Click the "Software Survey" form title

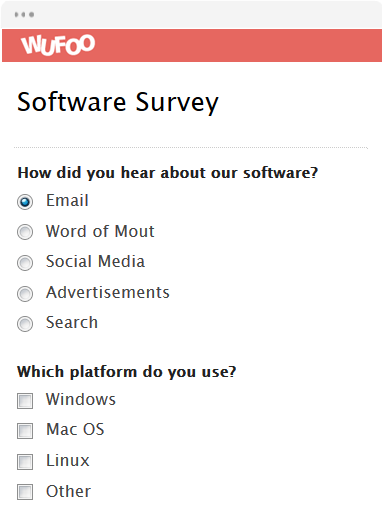(118, 102)
